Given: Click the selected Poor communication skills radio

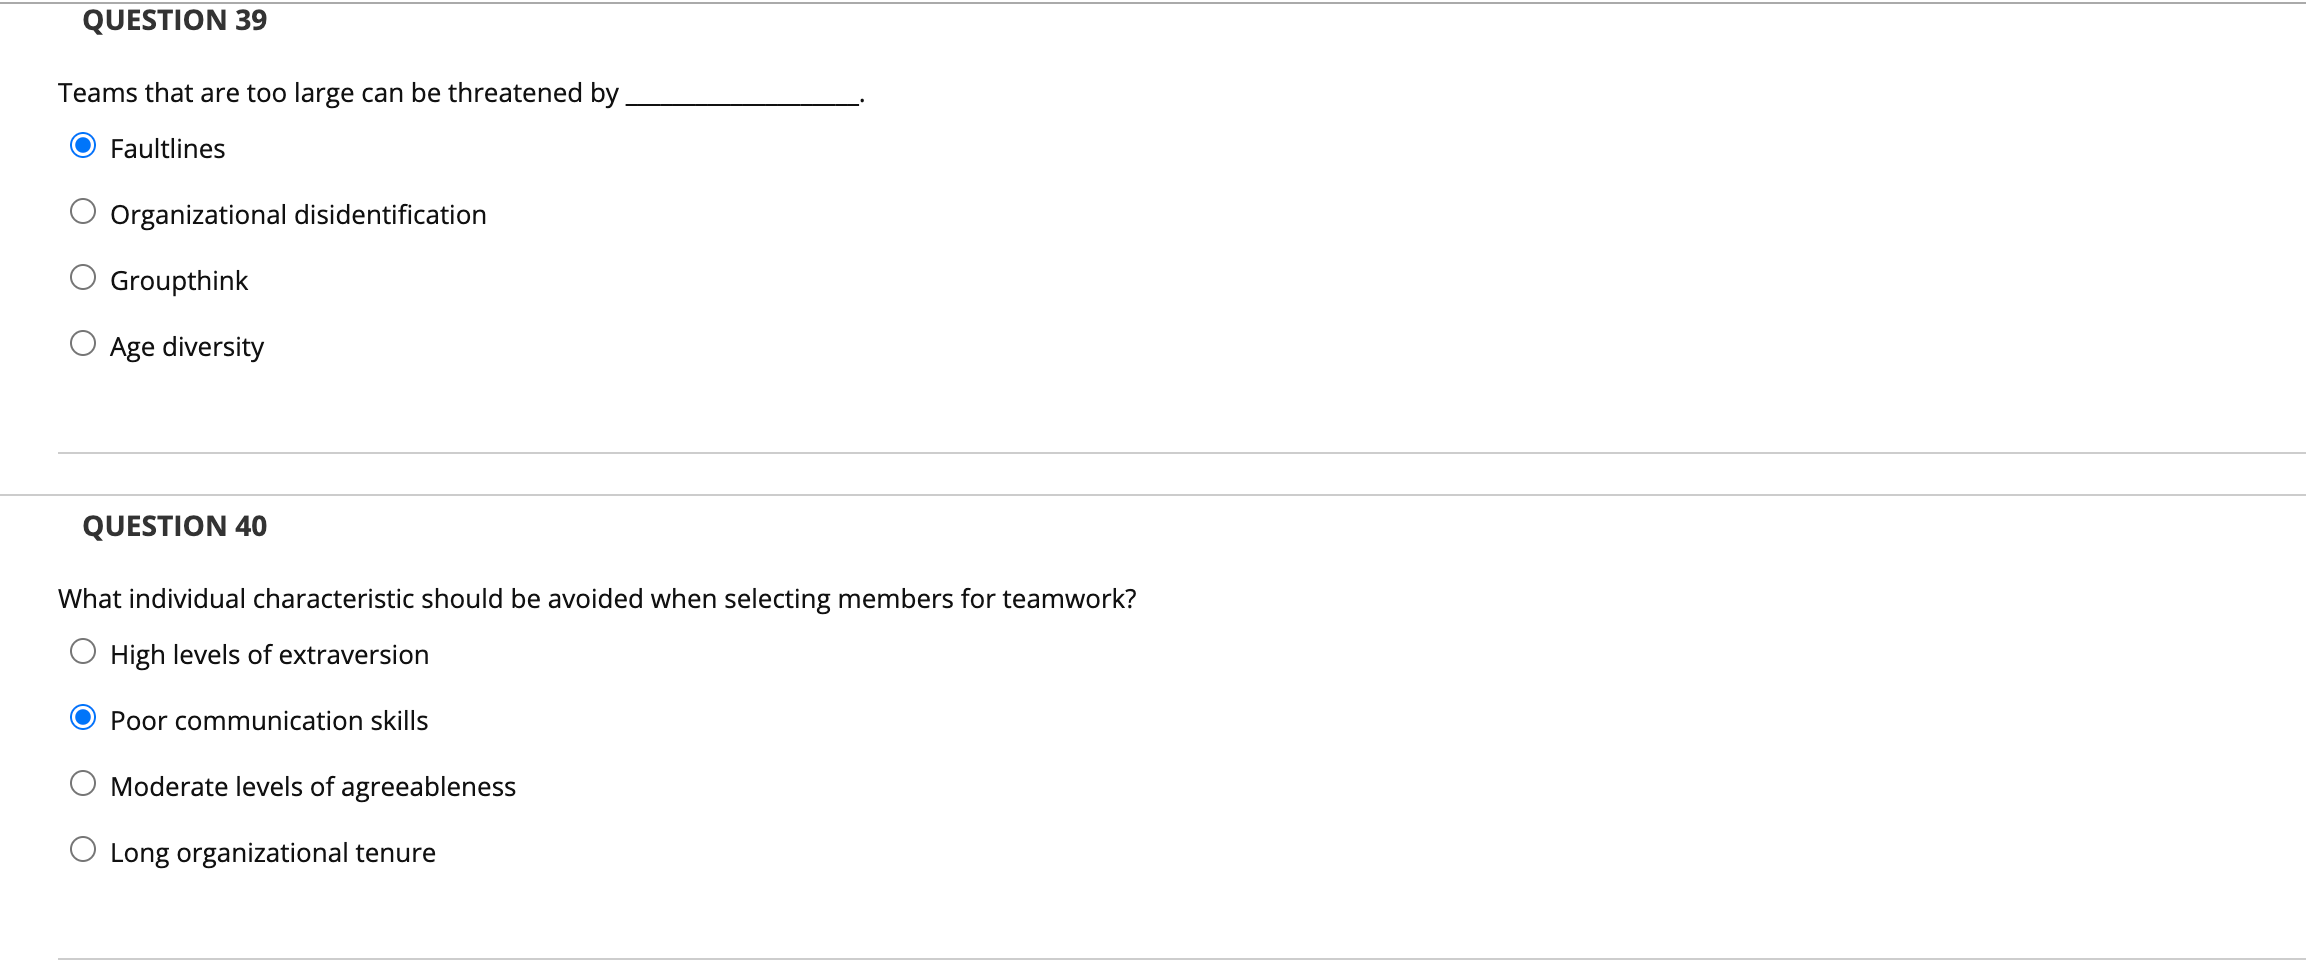Looking at the screenshot, I should click(x=84, y=716).
